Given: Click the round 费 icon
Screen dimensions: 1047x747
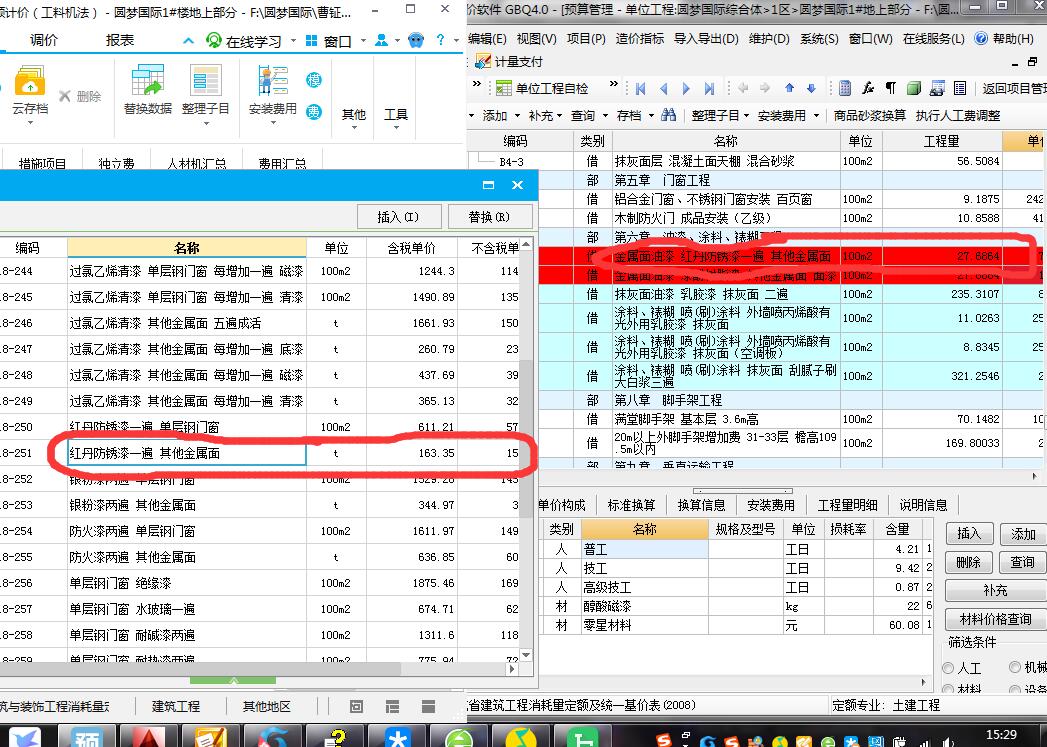Looking at the screenshot, I should tap(314, 111).
